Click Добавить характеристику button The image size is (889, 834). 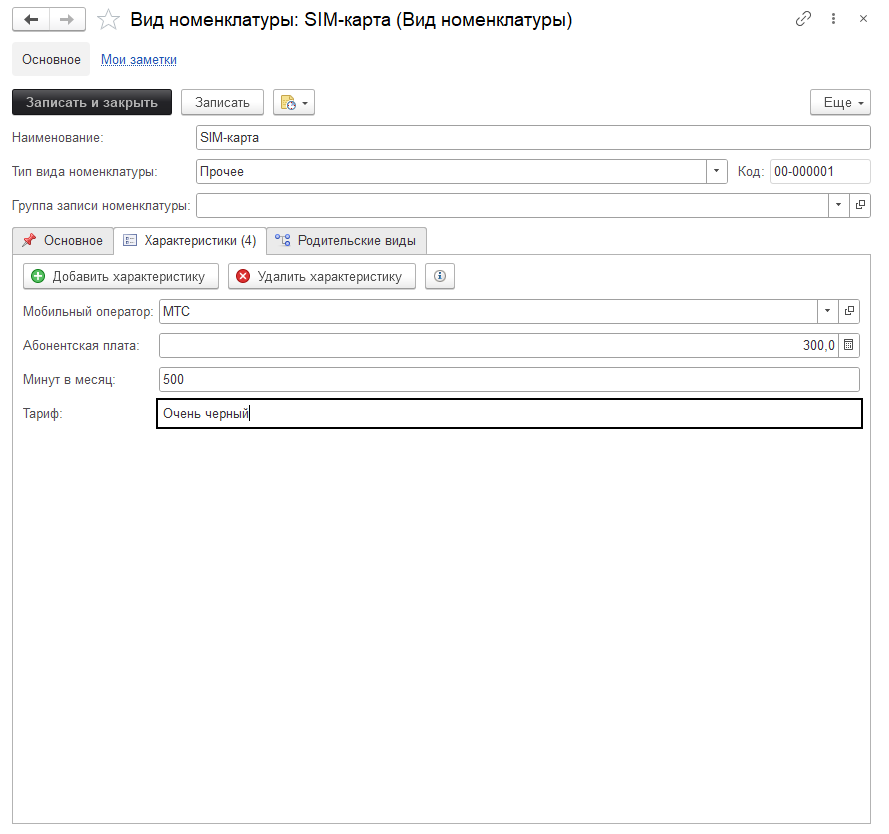click(120, 276)
